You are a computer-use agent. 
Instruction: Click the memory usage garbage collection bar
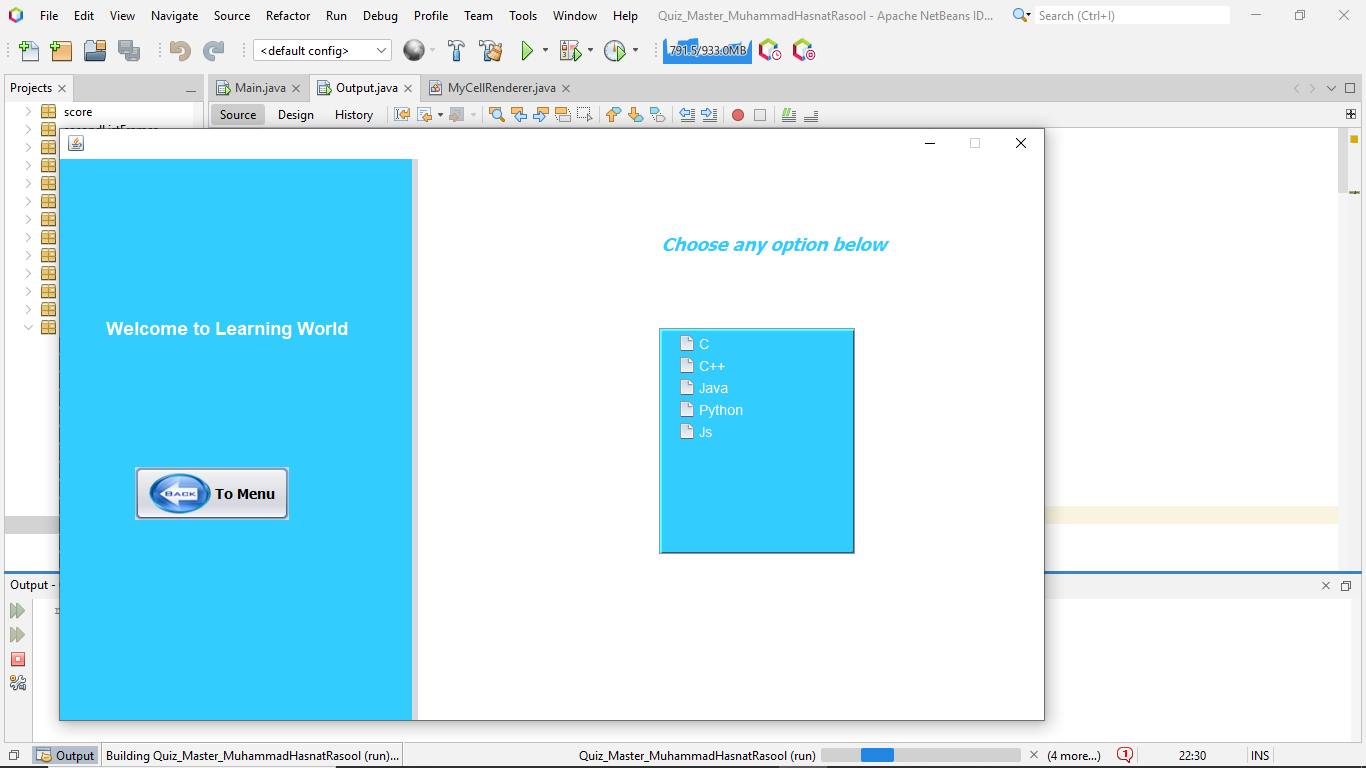[x=707, y=50]
